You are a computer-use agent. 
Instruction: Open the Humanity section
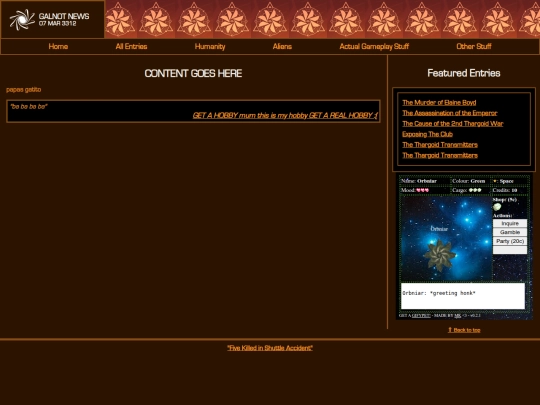[210, 46]
